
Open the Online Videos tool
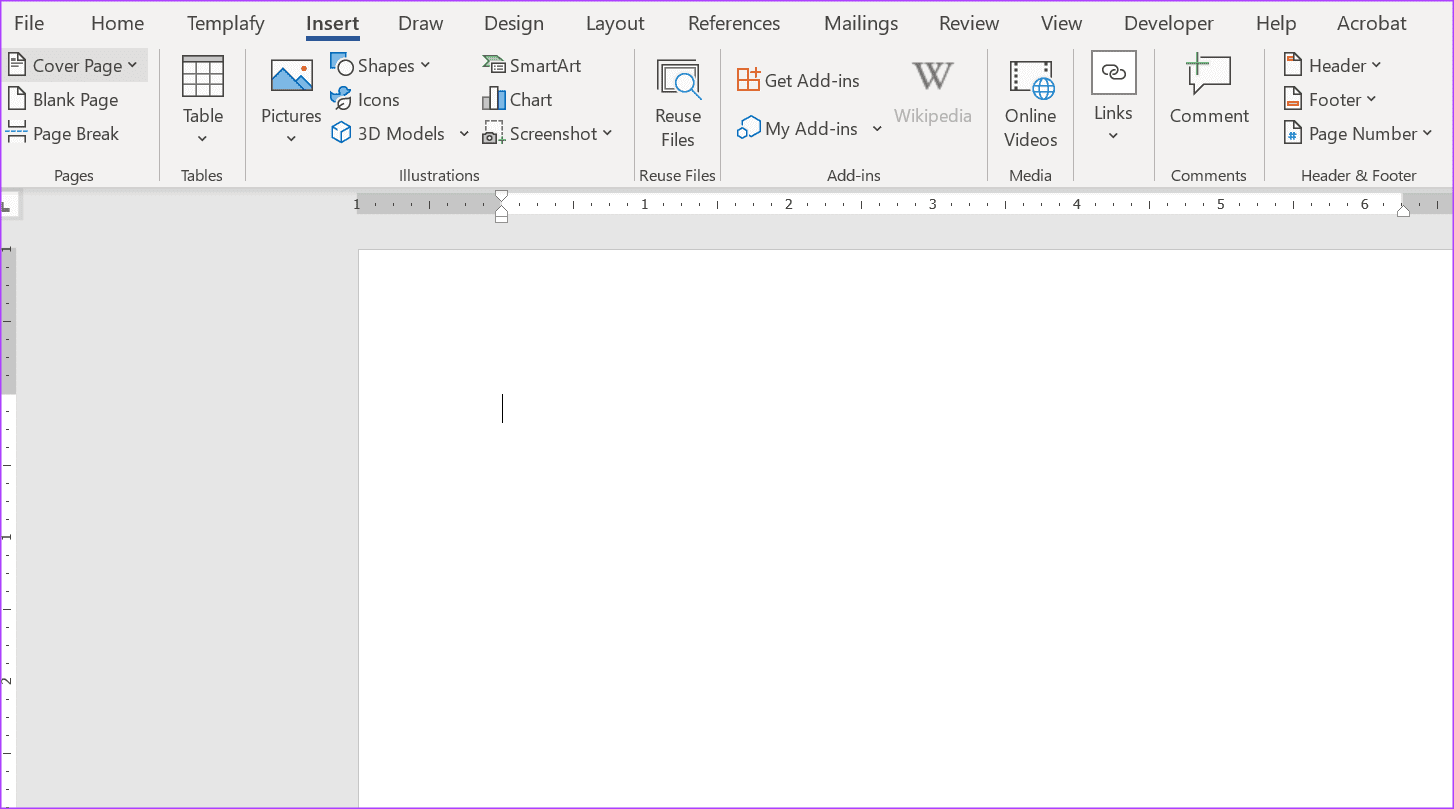(x=1030, y=102)
